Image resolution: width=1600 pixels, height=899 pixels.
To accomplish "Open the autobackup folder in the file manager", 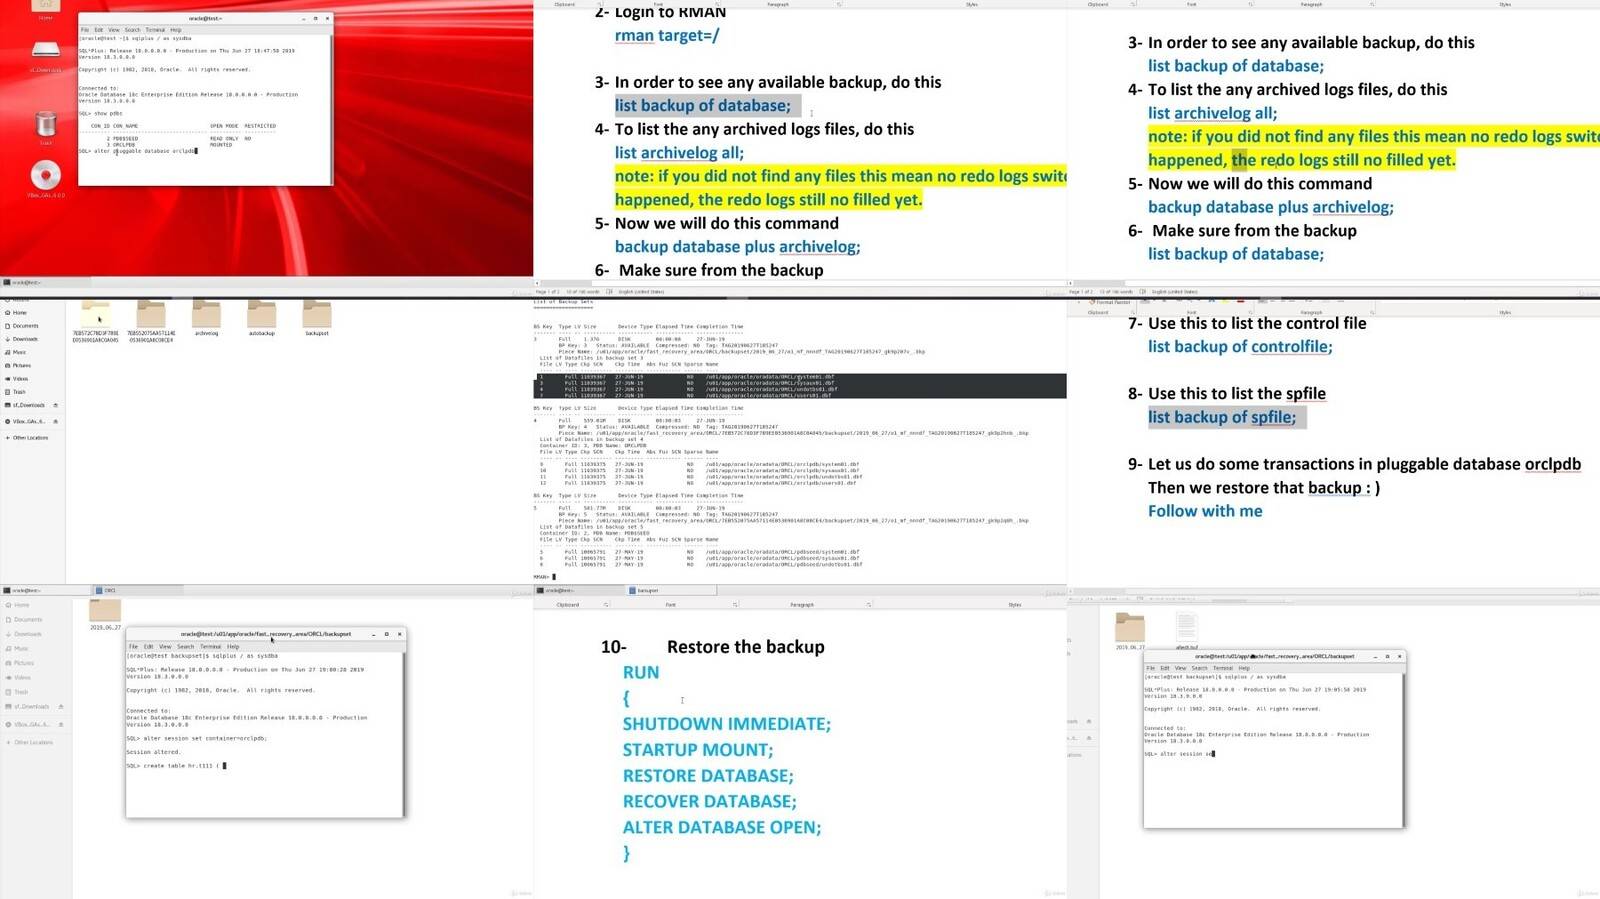I will tap(262, 315).
